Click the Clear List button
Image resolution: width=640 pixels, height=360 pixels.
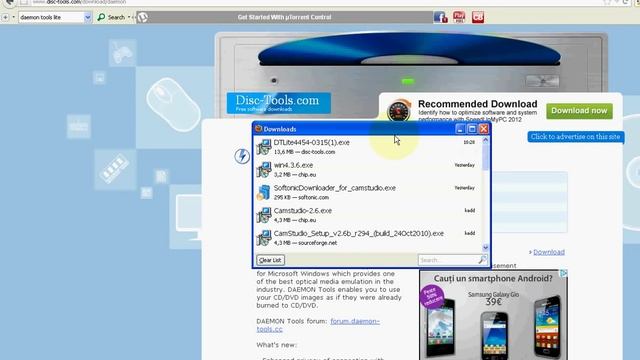pos(270,260)
